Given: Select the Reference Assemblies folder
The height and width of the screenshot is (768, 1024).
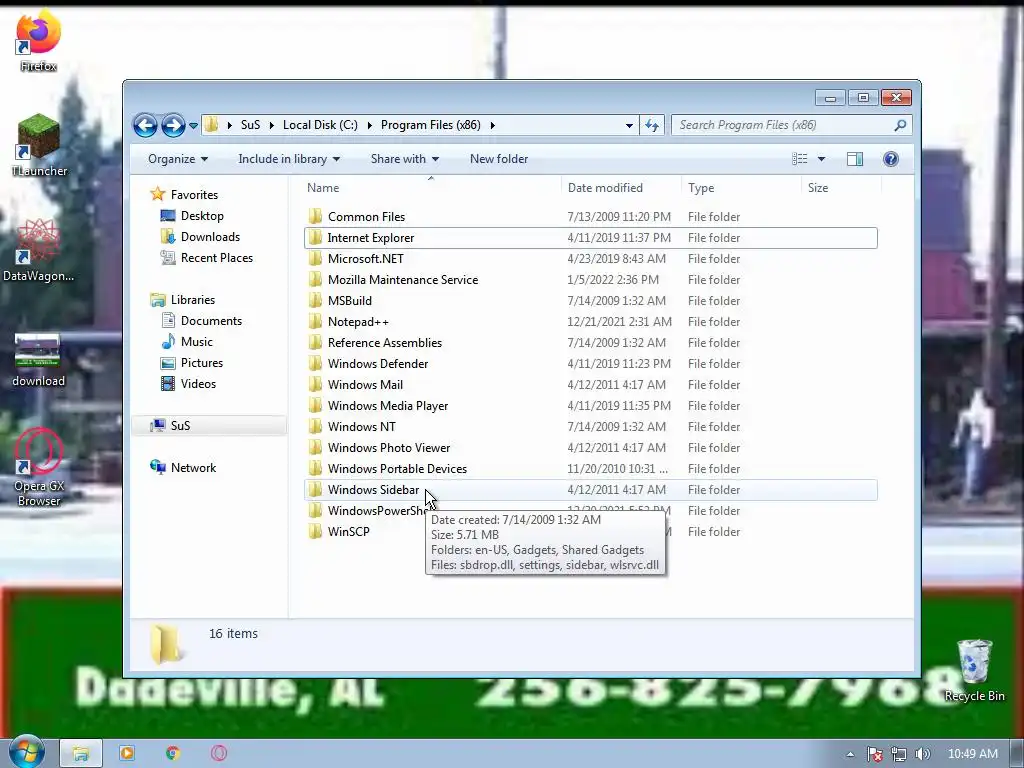Looking at the screenshot, I should [590, 342].
